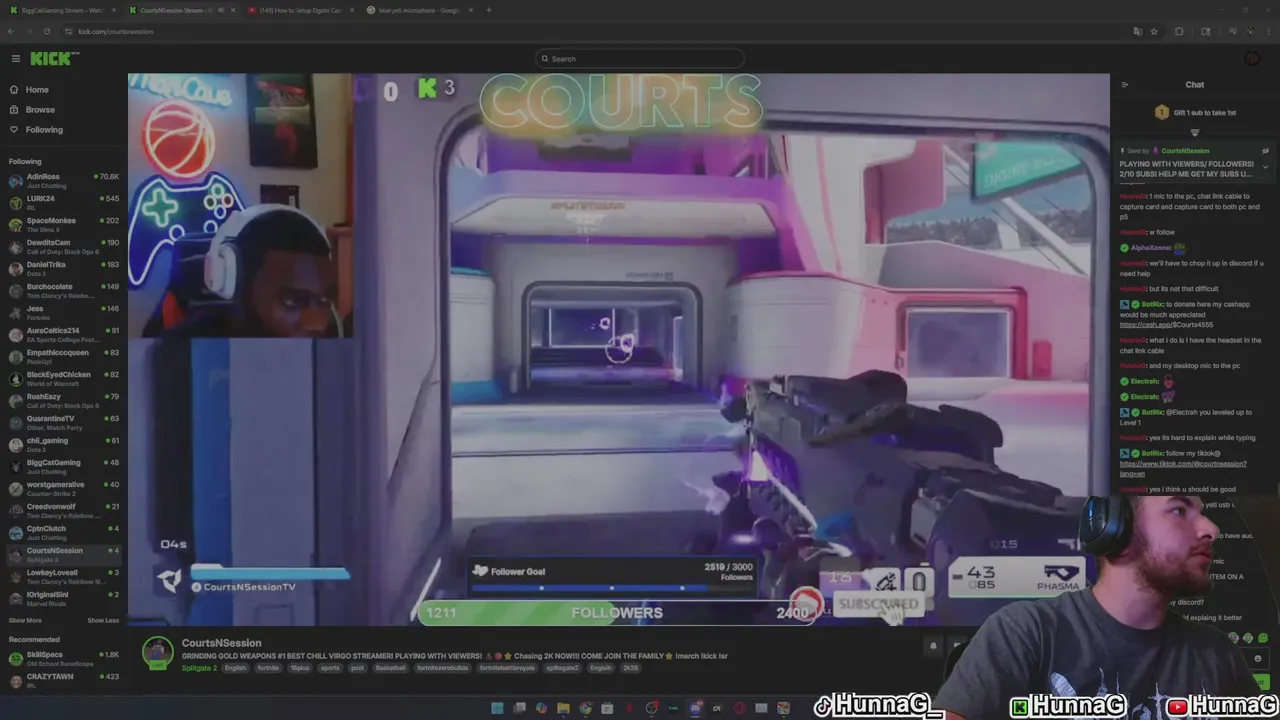This screenshot has height=720, width=1280.
Task: Expand the gift leaderboard chevron
Action: pos(1194,133)
